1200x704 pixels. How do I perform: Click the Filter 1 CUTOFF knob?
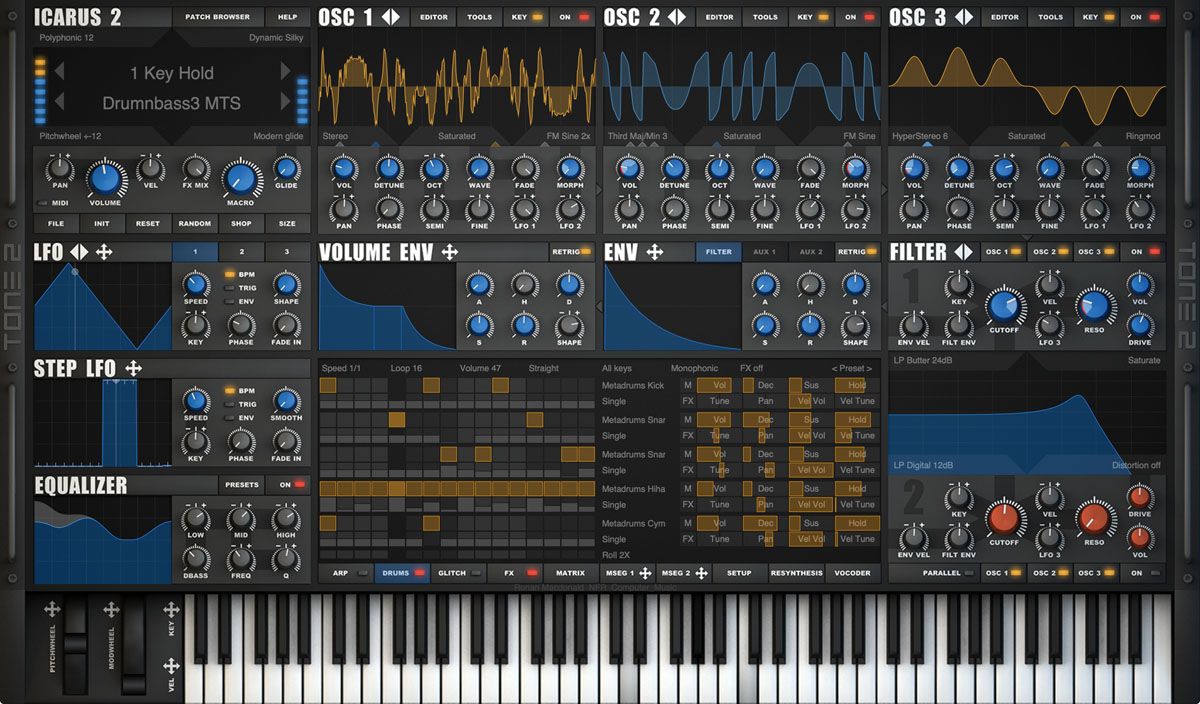point(1004,306)
